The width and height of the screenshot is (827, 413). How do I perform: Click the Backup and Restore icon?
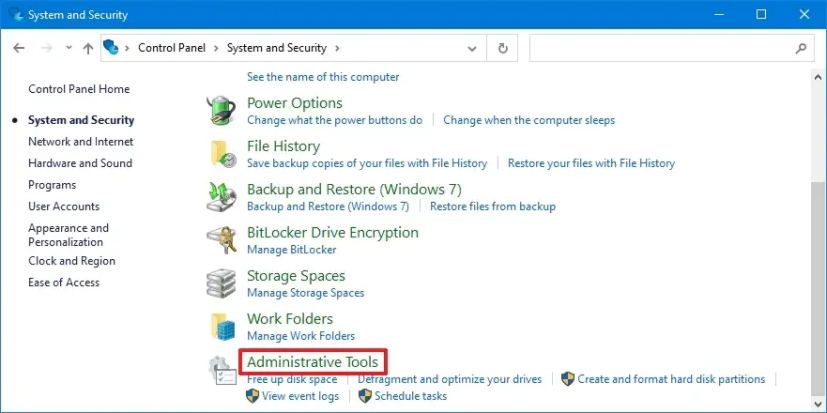point(222,195)
